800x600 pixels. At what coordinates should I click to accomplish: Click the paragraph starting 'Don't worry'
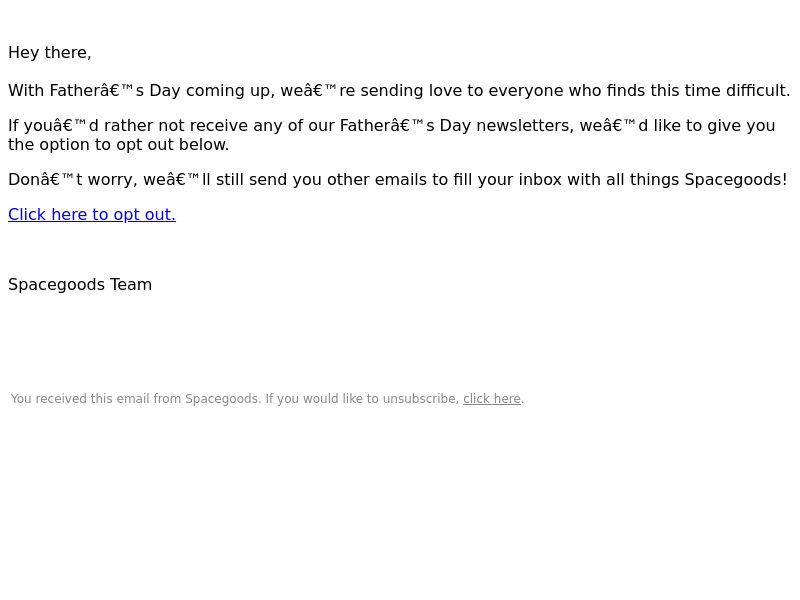[x=398, y=180]
